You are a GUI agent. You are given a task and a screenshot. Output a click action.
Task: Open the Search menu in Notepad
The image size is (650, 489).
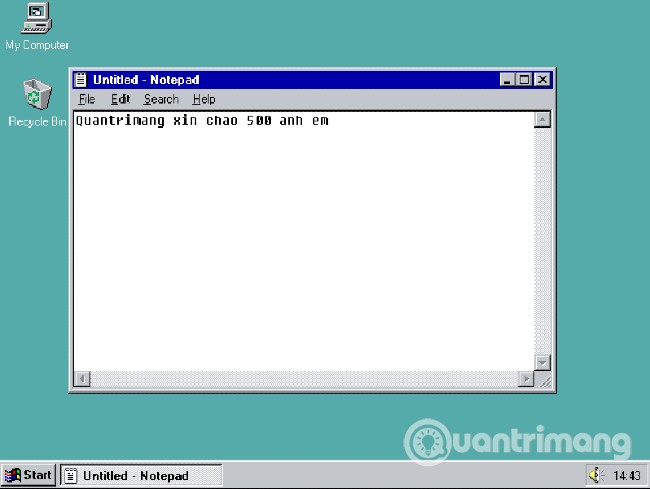click(161, 99)
